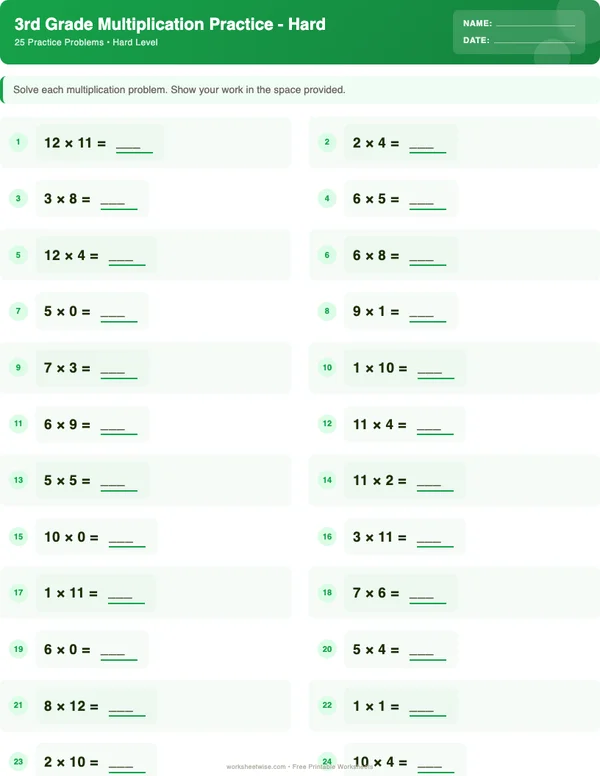
Task: Click the answer blank for 12 × 11
Action: 134,146
